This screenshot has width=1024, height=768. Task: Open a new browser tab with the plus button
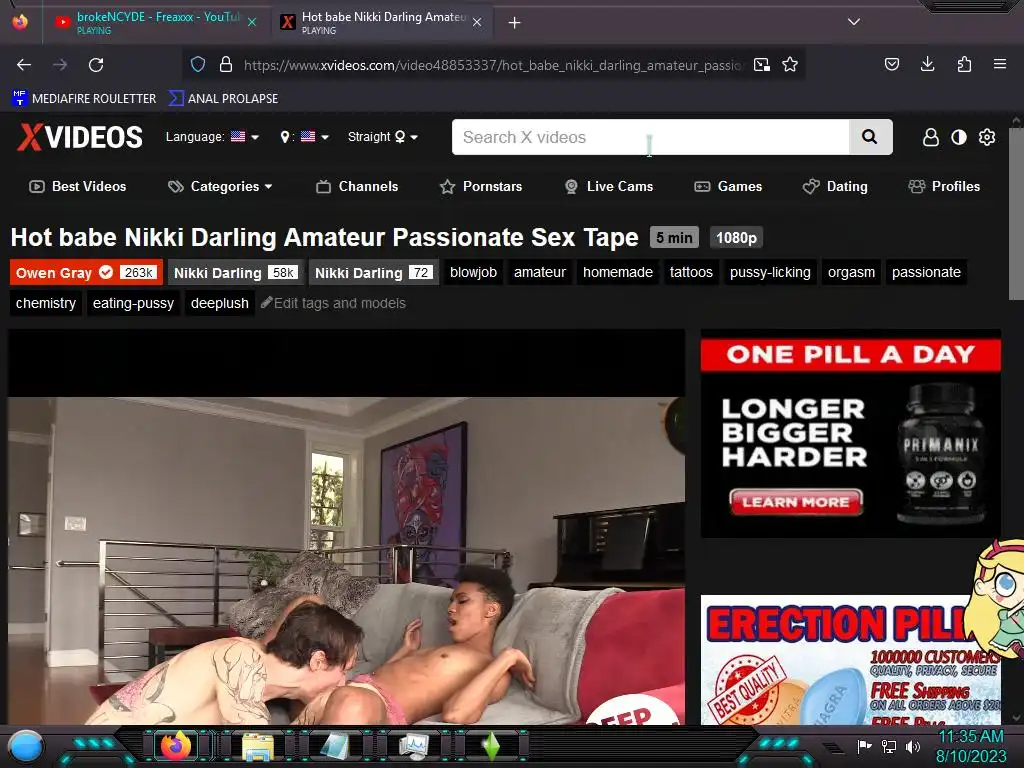click(x=515, y=23)
